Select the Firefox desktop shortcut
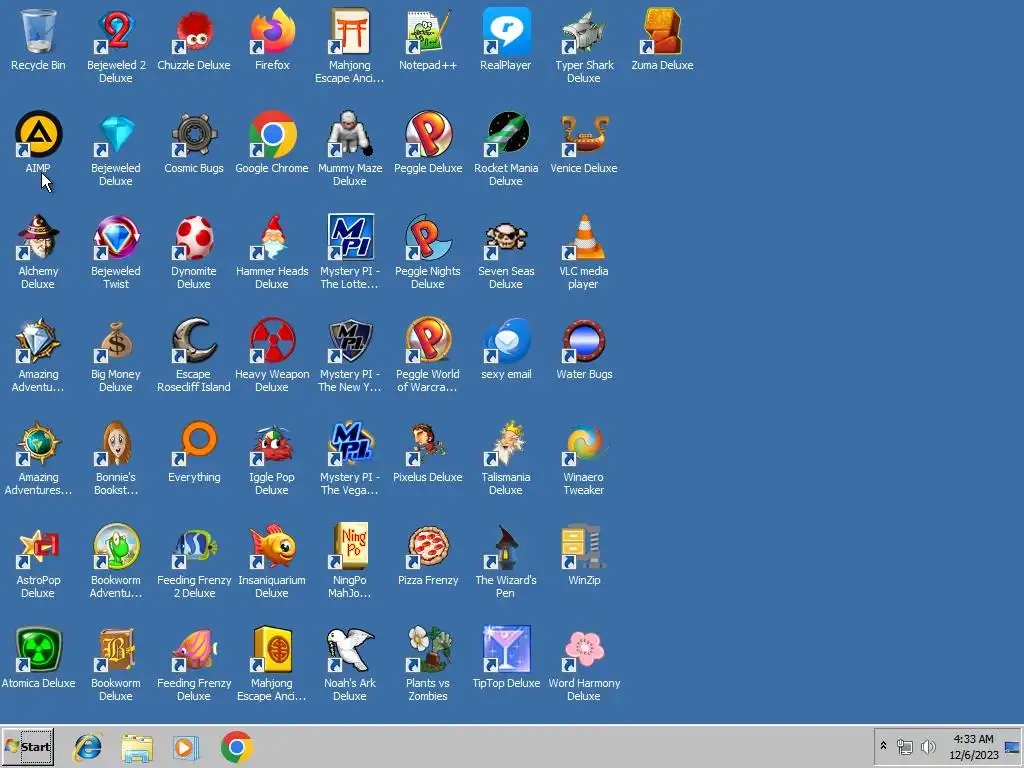 point(272,31)
